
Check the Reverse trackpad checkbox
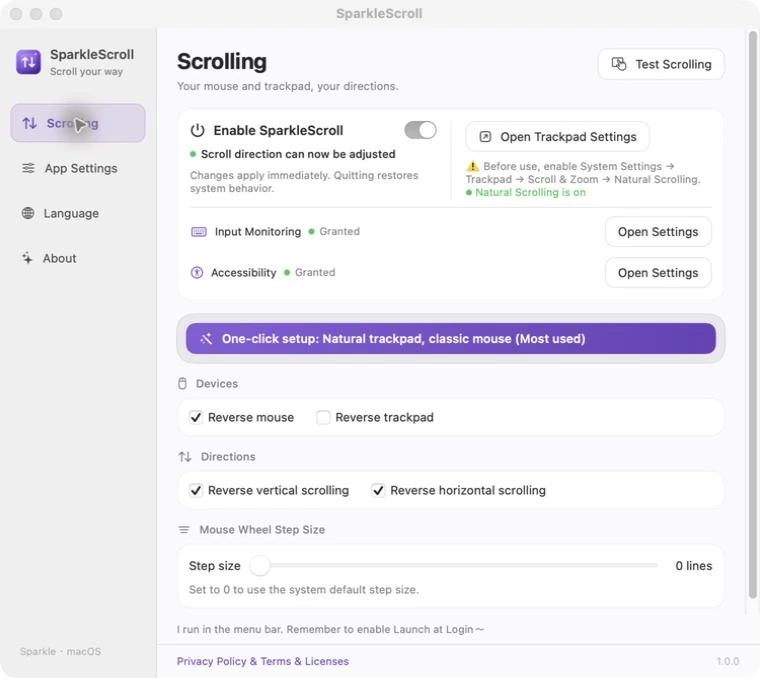point(323,417)
